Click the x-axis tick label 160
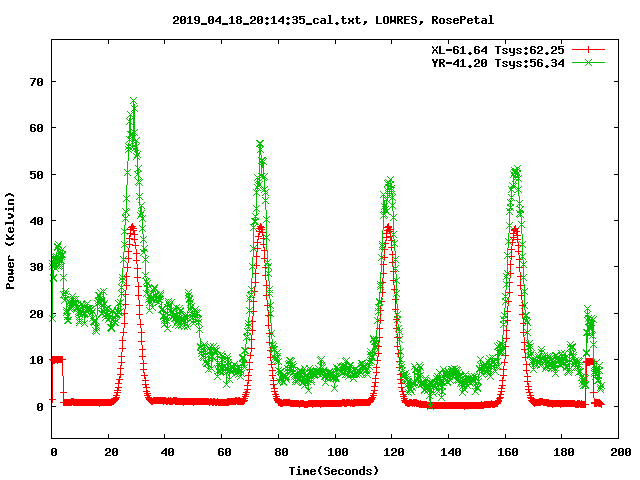 507,452
